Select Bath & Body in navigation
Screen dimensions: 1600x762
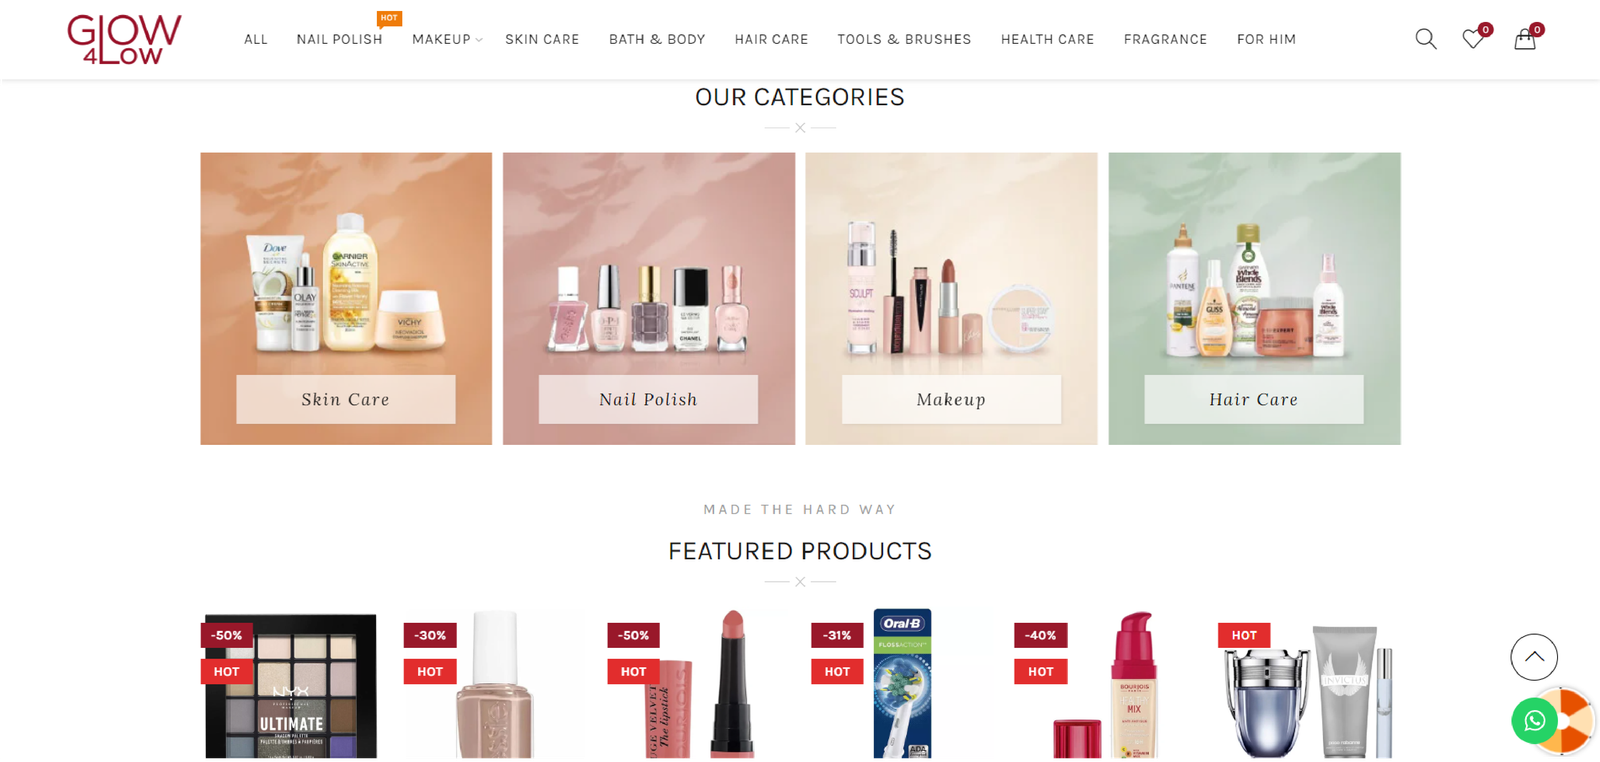pyautogui.click(x=657, y=39)
